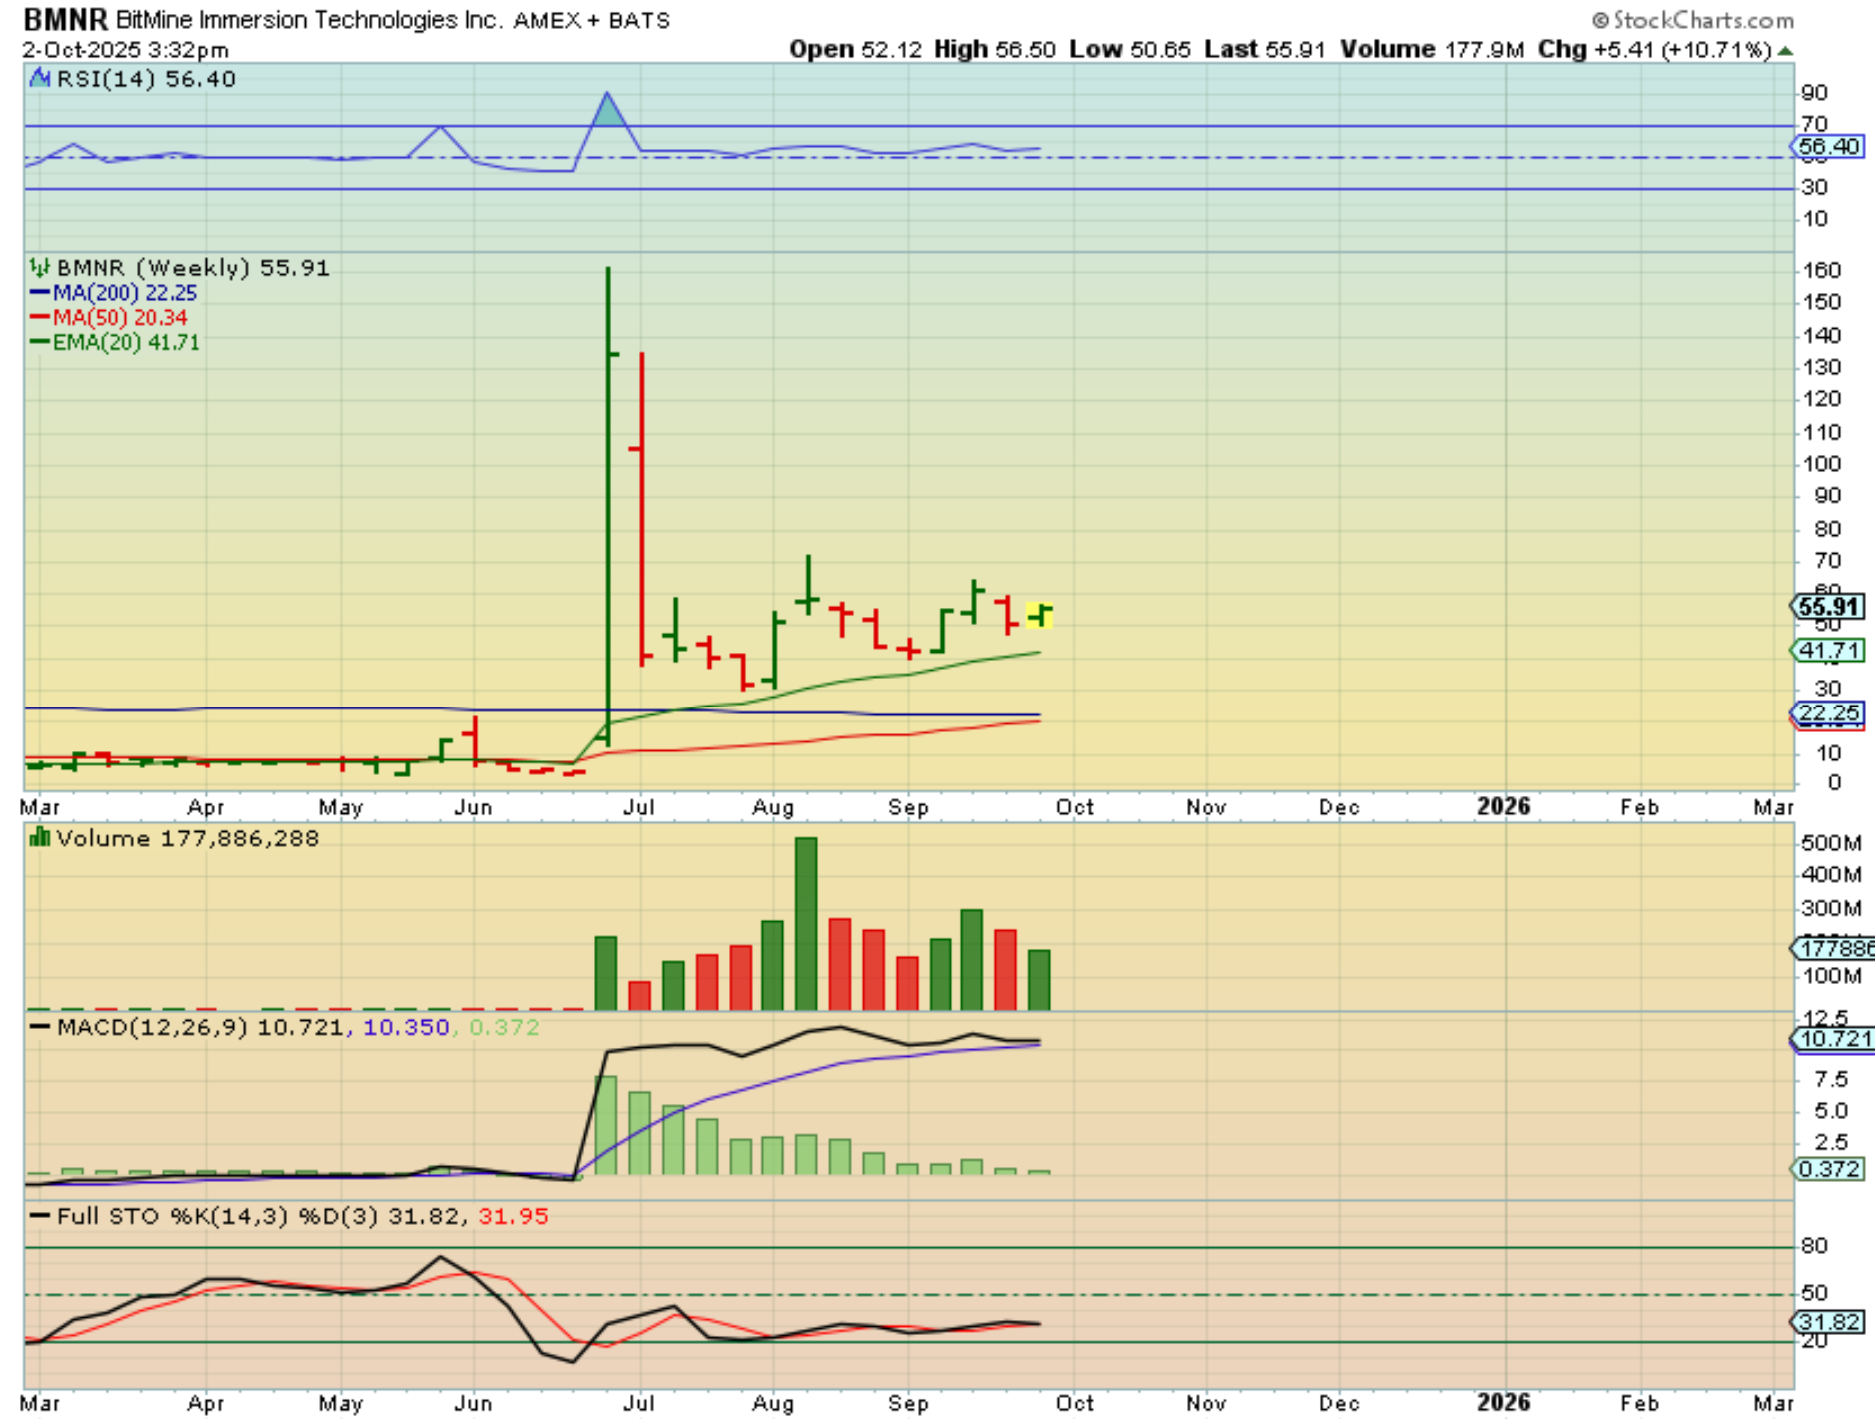
Task: Click Sep on the bottom stochastic time axis
Action: coord(908,1403)
